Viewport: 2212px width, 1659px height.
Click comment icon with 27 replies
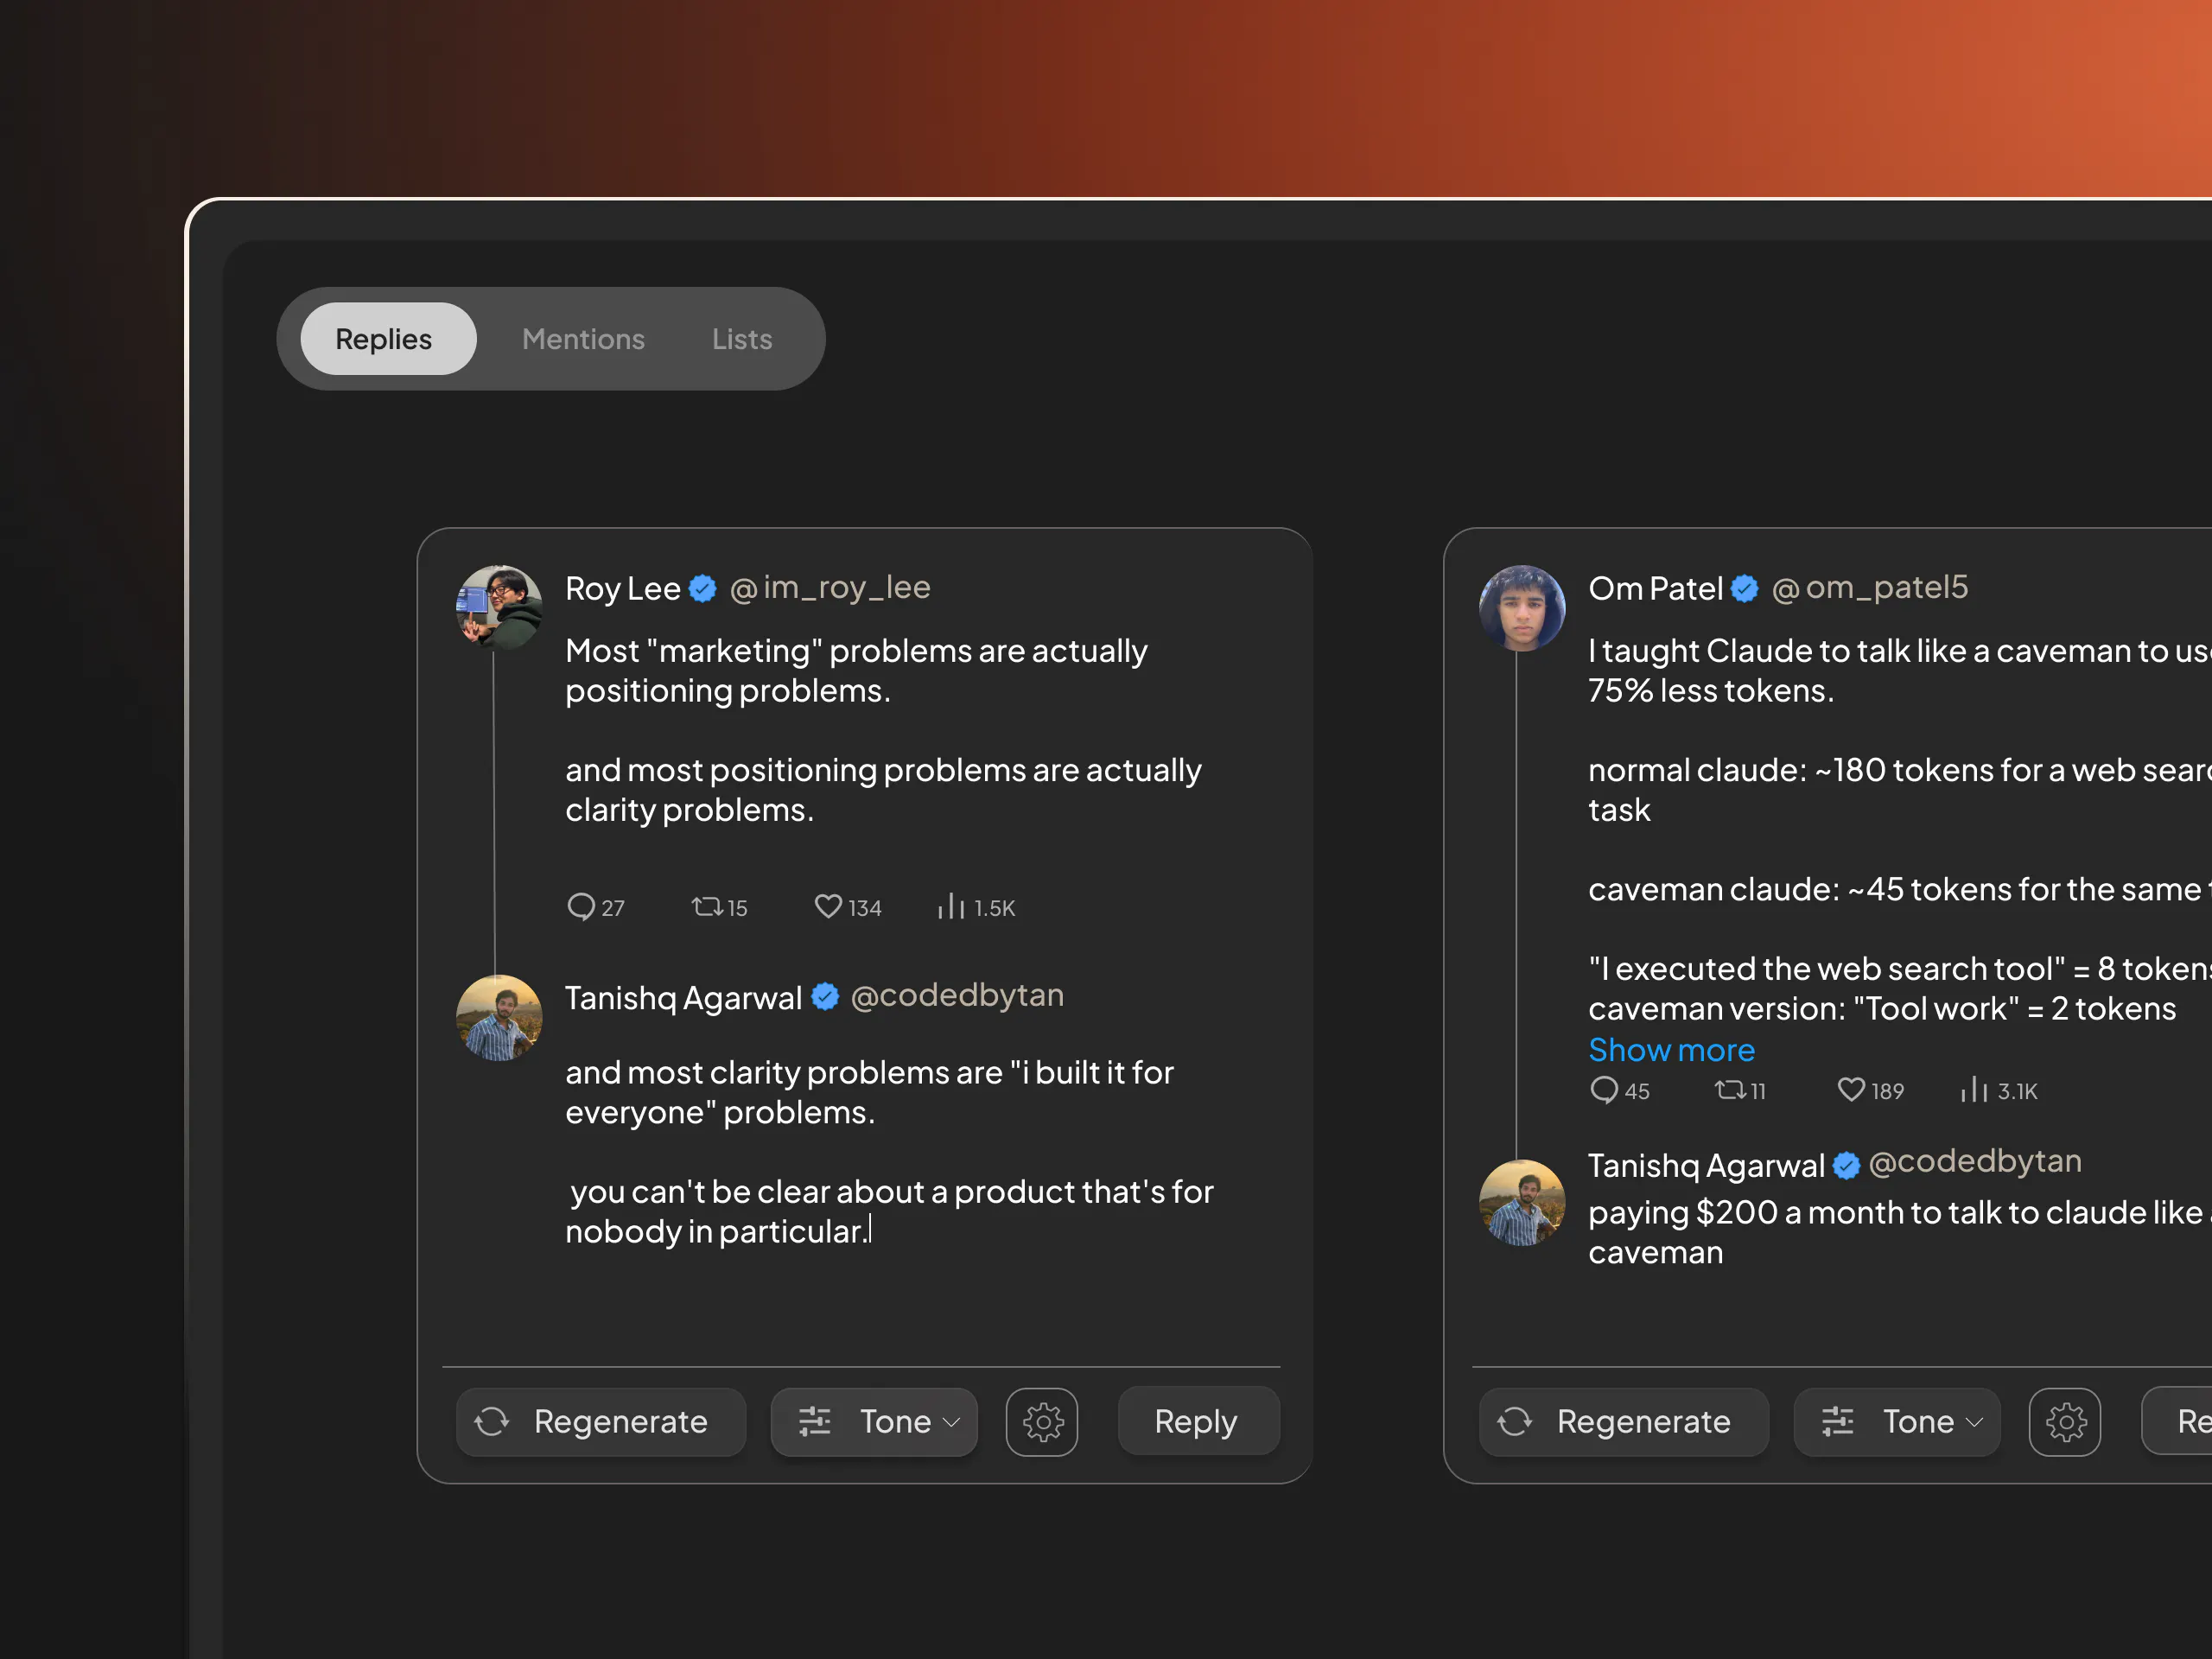click(581, 907)
